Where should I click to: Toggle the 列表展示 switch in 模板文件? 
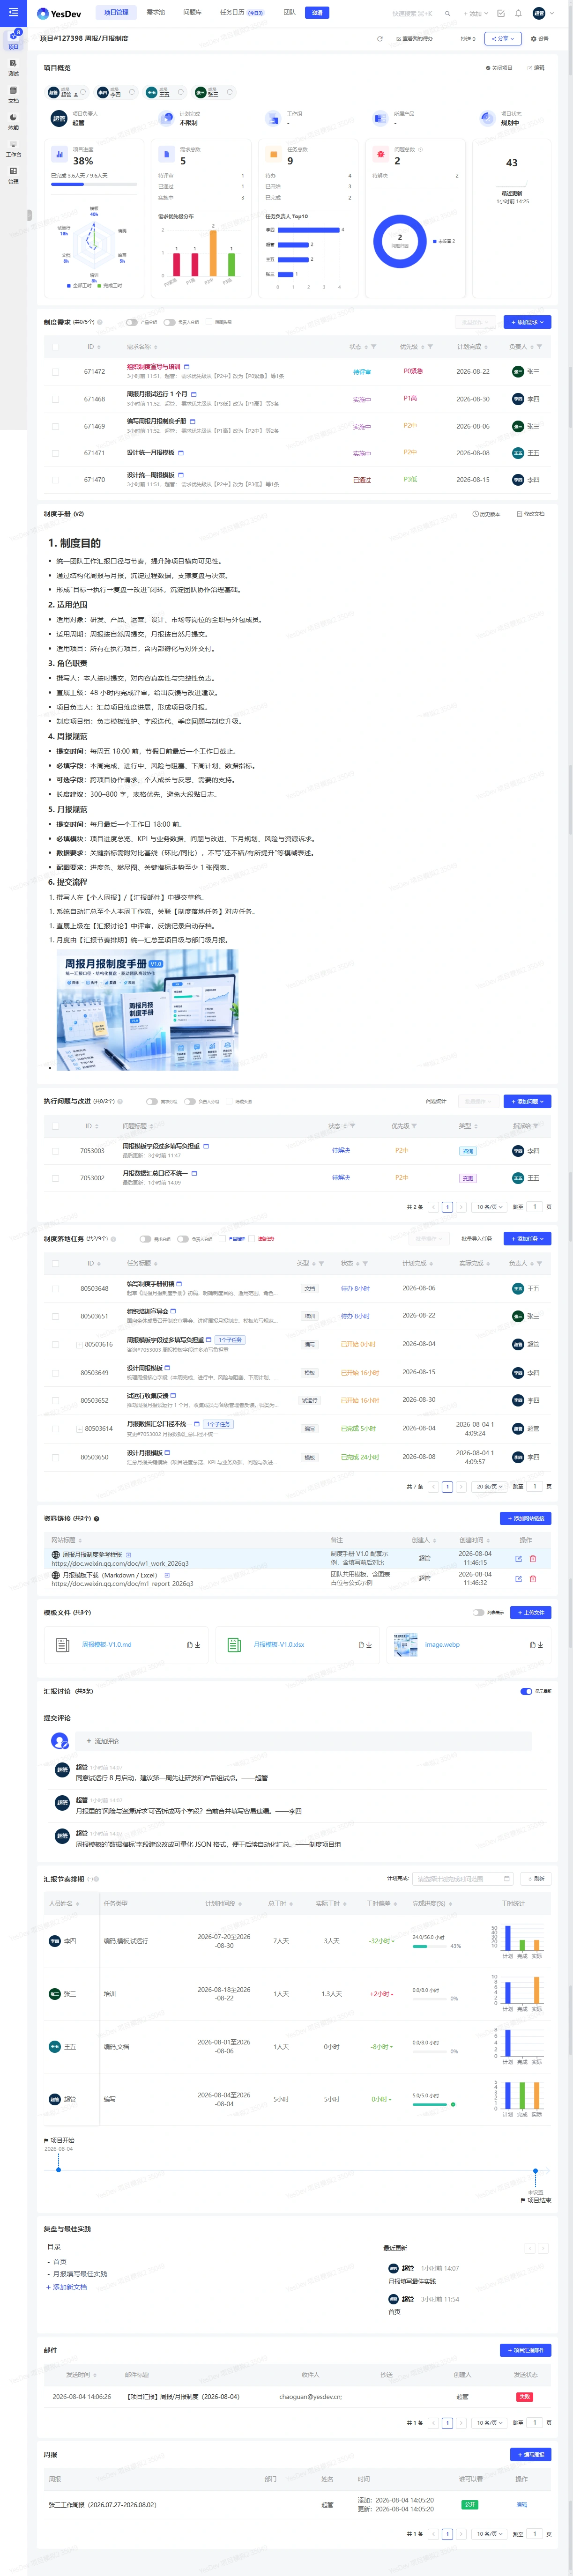pos(478,1612)
